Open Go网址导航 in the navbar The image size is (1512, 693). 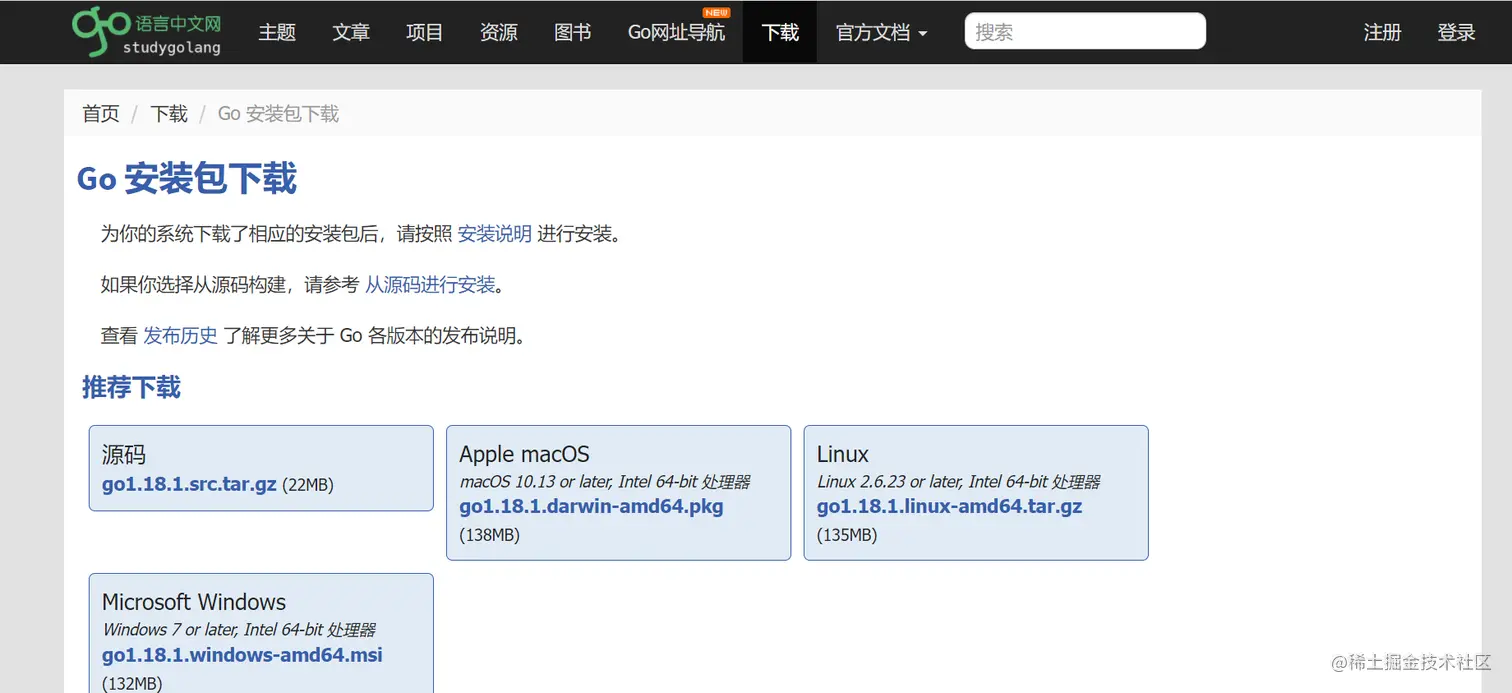(676, 32)
